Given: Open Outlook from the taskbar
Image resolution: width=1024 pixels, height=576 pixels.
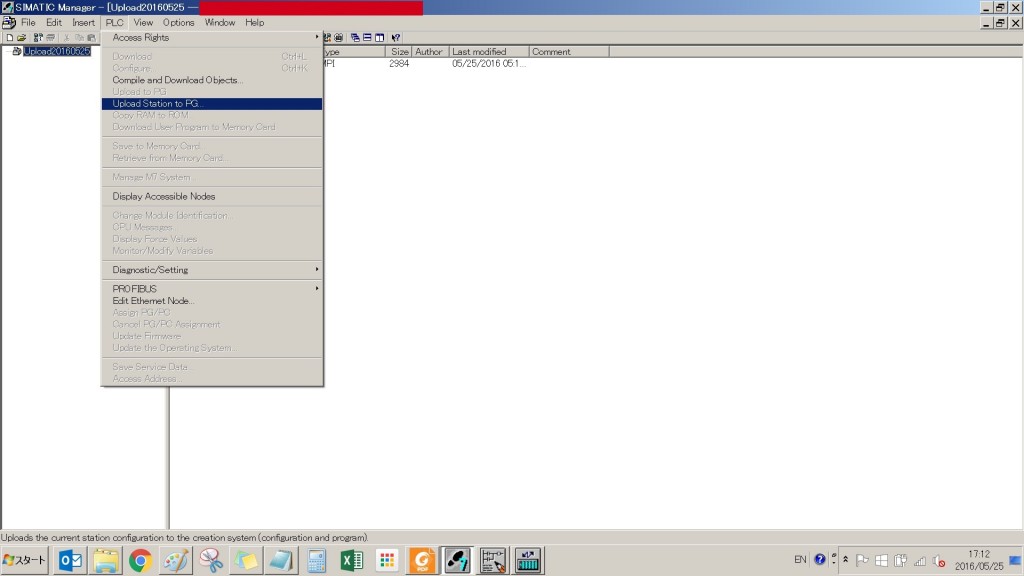Looking at the screenshot, I should pos(70,560).
